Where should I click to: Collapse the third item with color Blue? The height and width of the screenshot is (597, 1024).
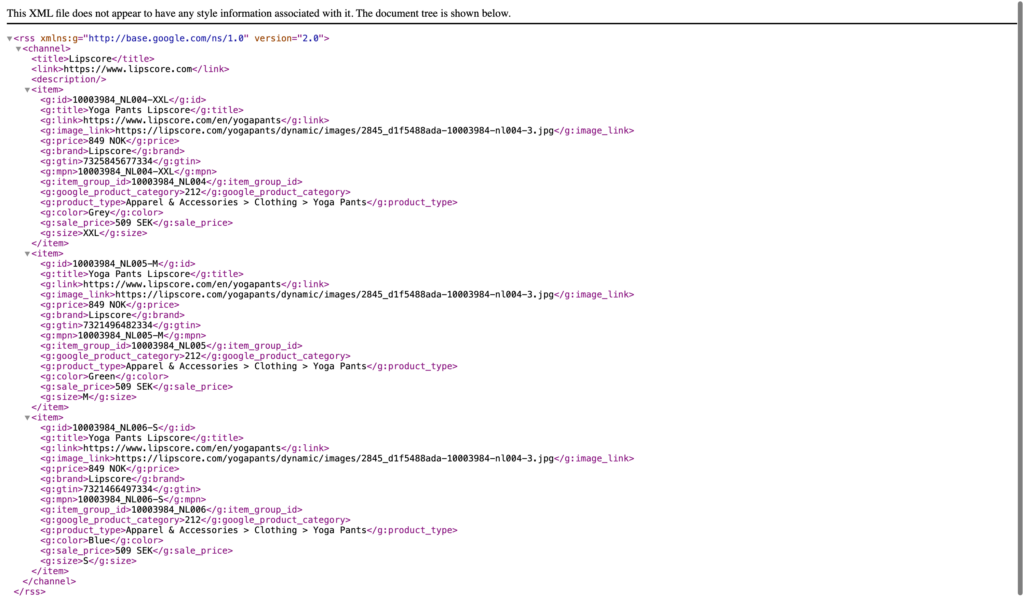point(28,417)
